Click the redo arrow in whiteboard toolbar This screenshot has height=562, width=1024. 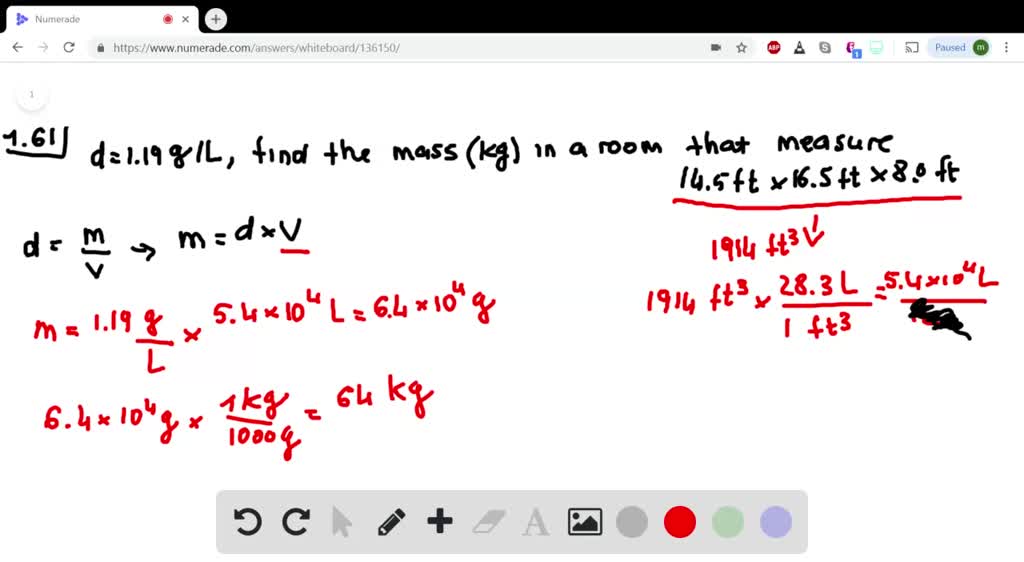296,522
